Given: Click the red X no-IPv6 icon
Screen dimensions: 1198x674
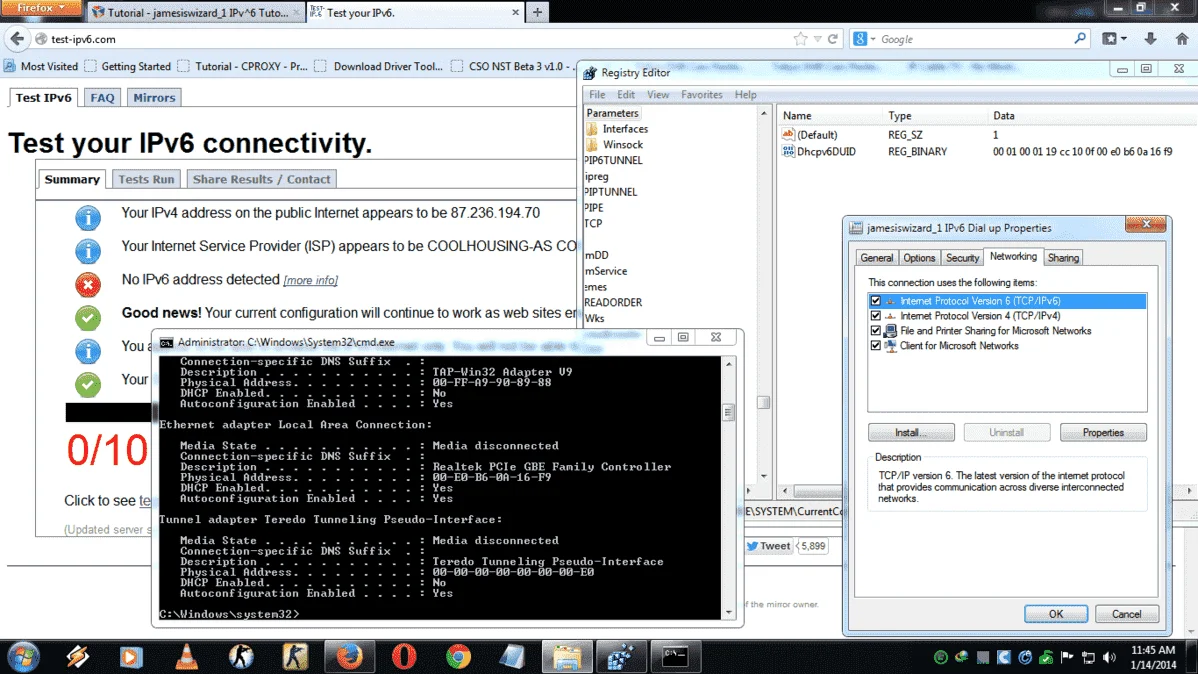Looking at the screenshot, I should (x=88, y=284).
